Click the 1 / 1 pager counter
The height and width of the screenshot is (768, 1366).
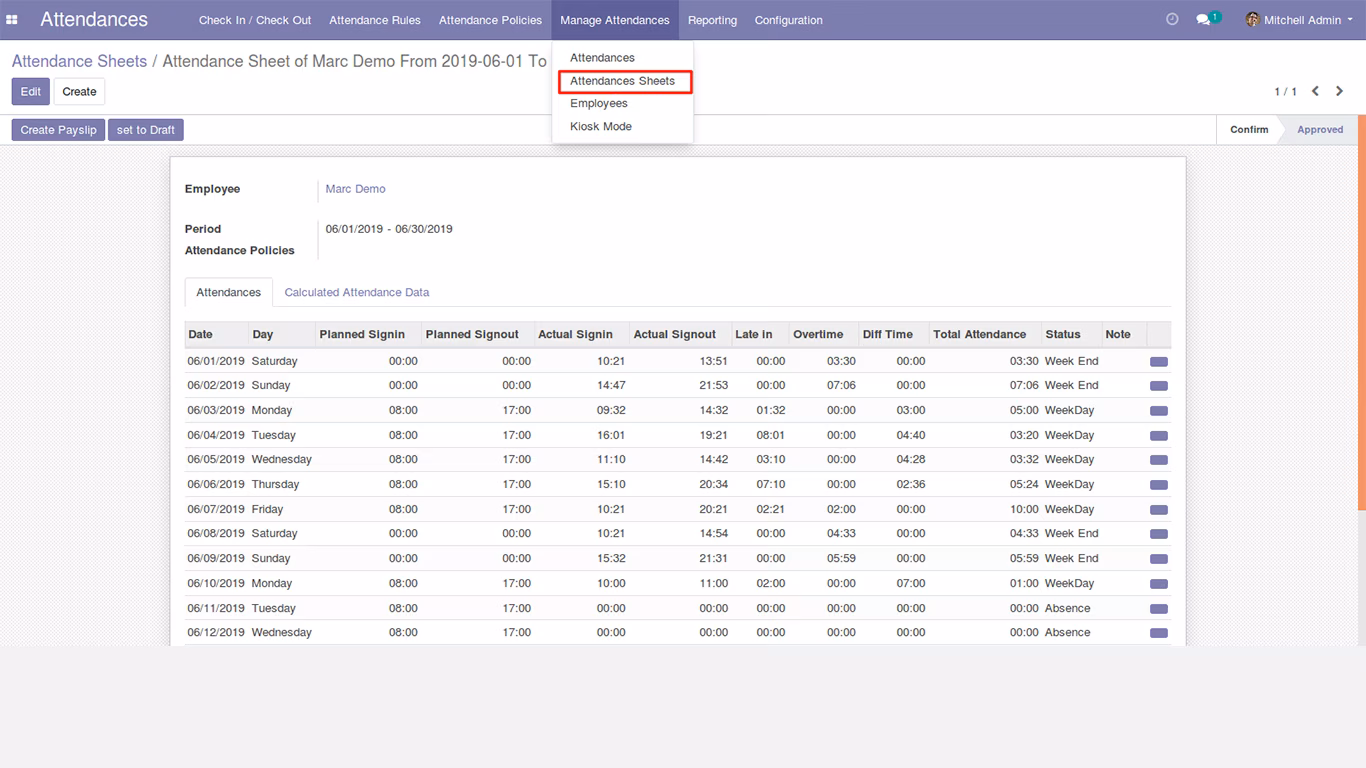click(x=1285, y=92)
